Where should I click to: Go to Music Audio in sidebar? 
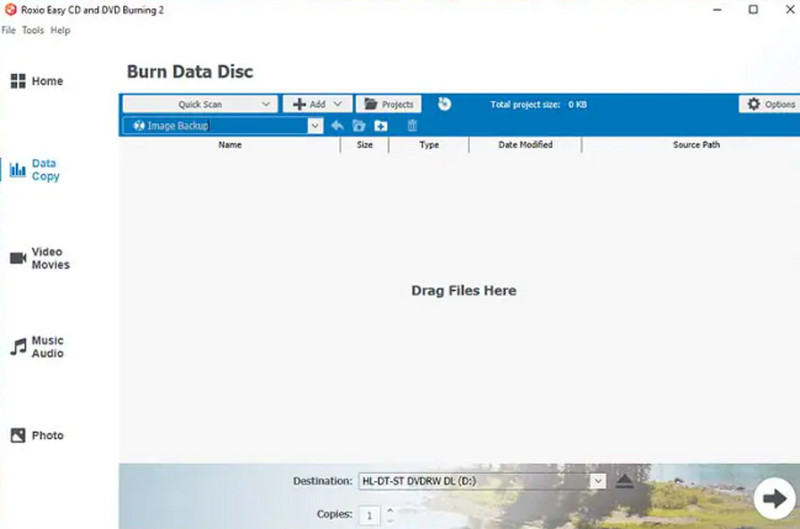[37, 347]
